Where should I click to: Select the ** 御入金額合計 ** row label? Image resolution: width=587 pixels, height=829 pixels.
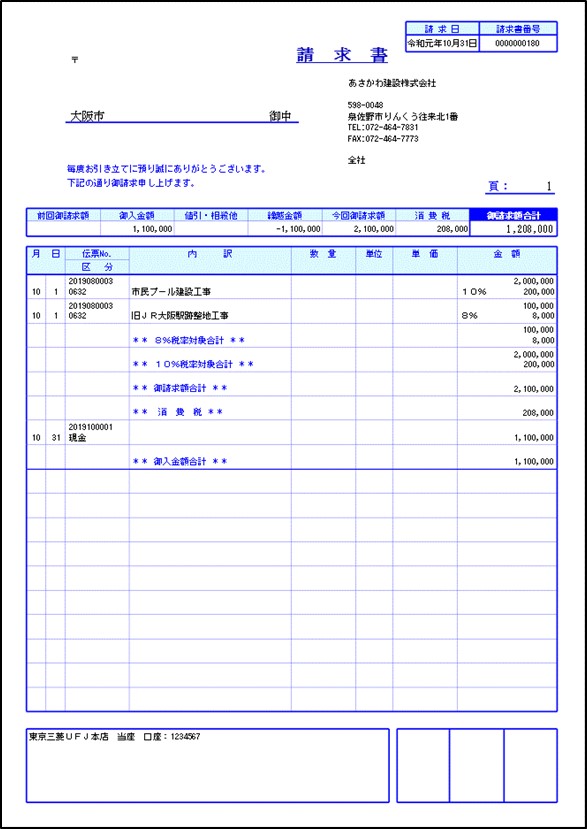pos(180,462)
